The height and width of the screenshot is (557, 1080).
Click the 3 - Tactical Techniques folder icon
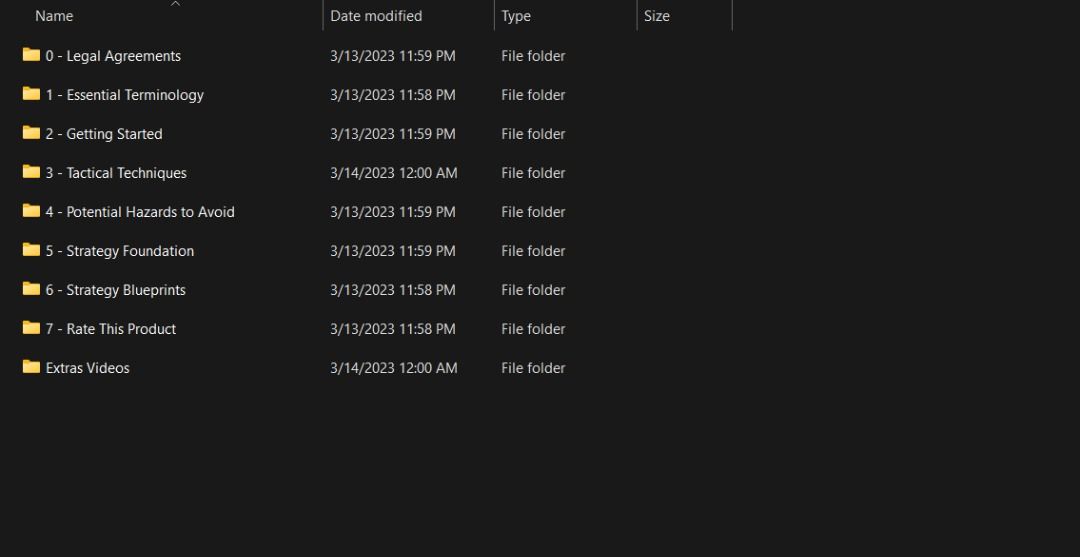click(x=31, y=172)
